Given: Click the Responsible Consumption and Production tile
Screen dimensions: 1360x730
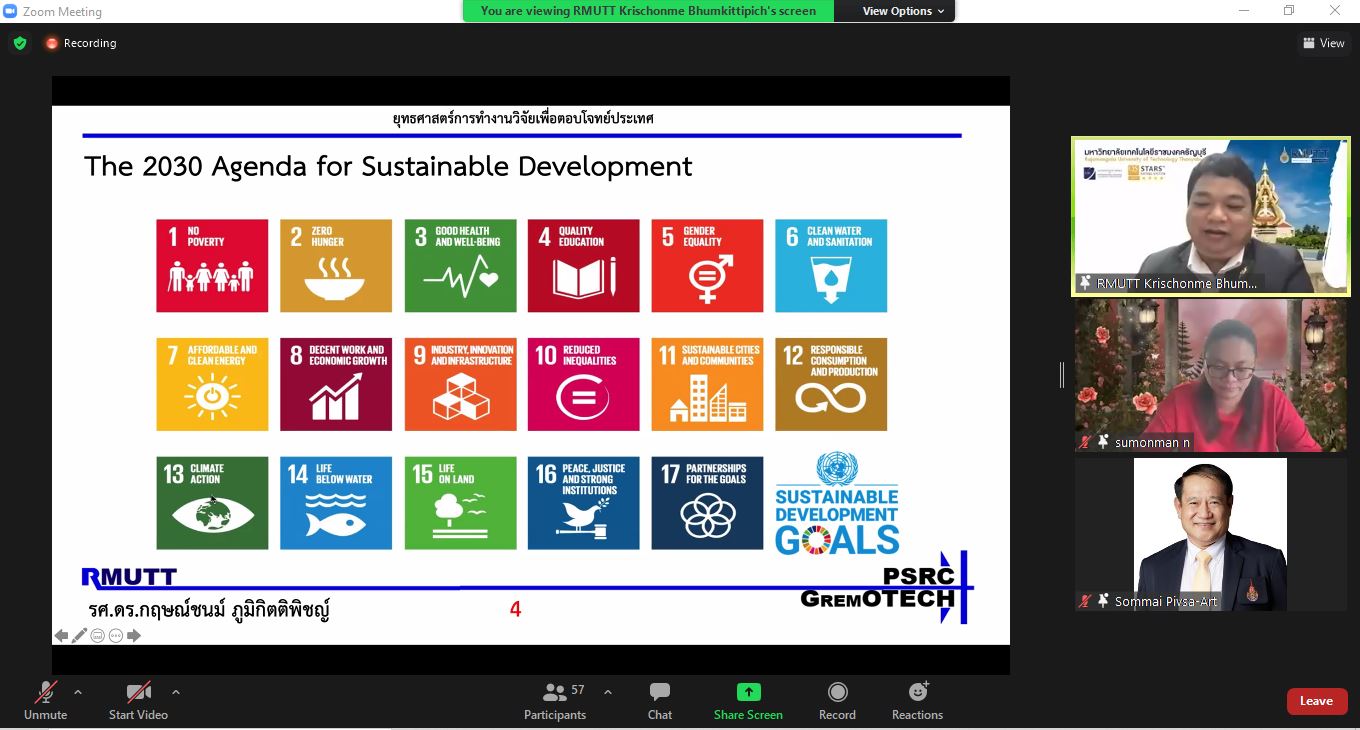Looking at the screenshot, I should tap(831, 384).
